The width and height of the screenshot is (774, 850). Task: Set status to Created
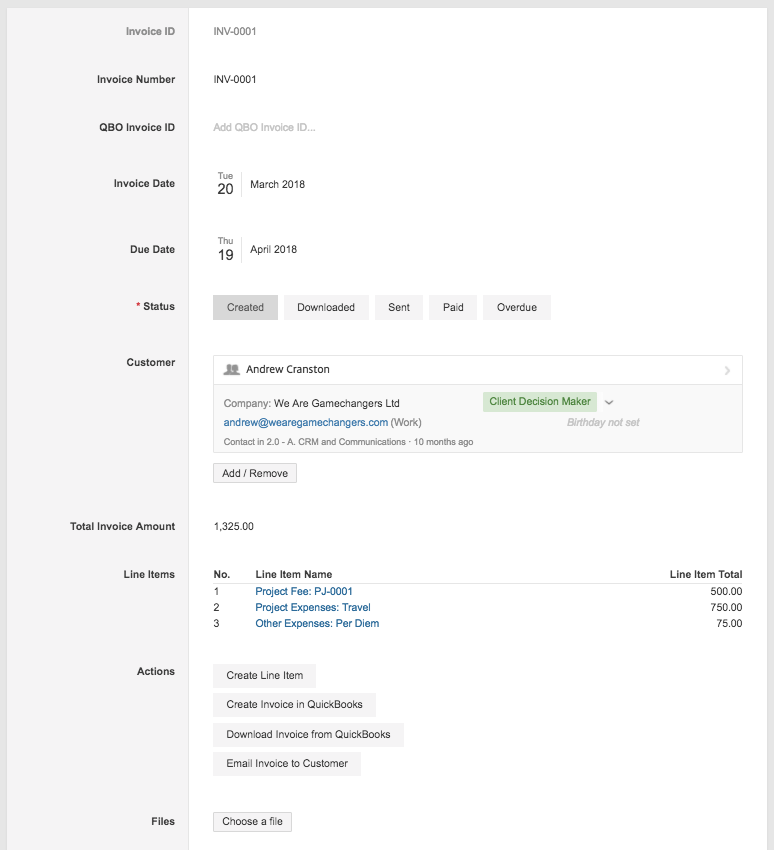click(245, 307)
